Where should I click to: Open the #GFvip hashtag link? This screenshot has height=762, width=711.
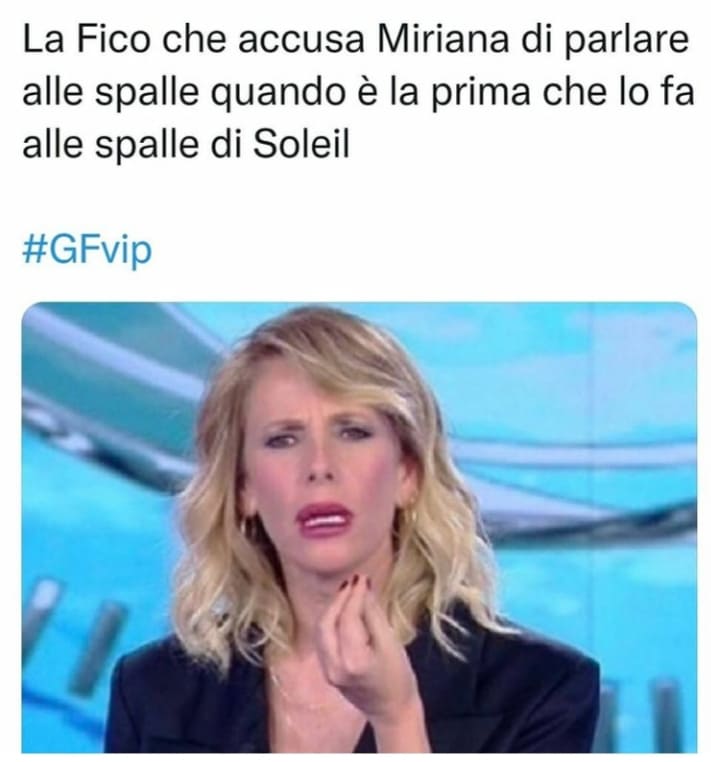(87, 250)
